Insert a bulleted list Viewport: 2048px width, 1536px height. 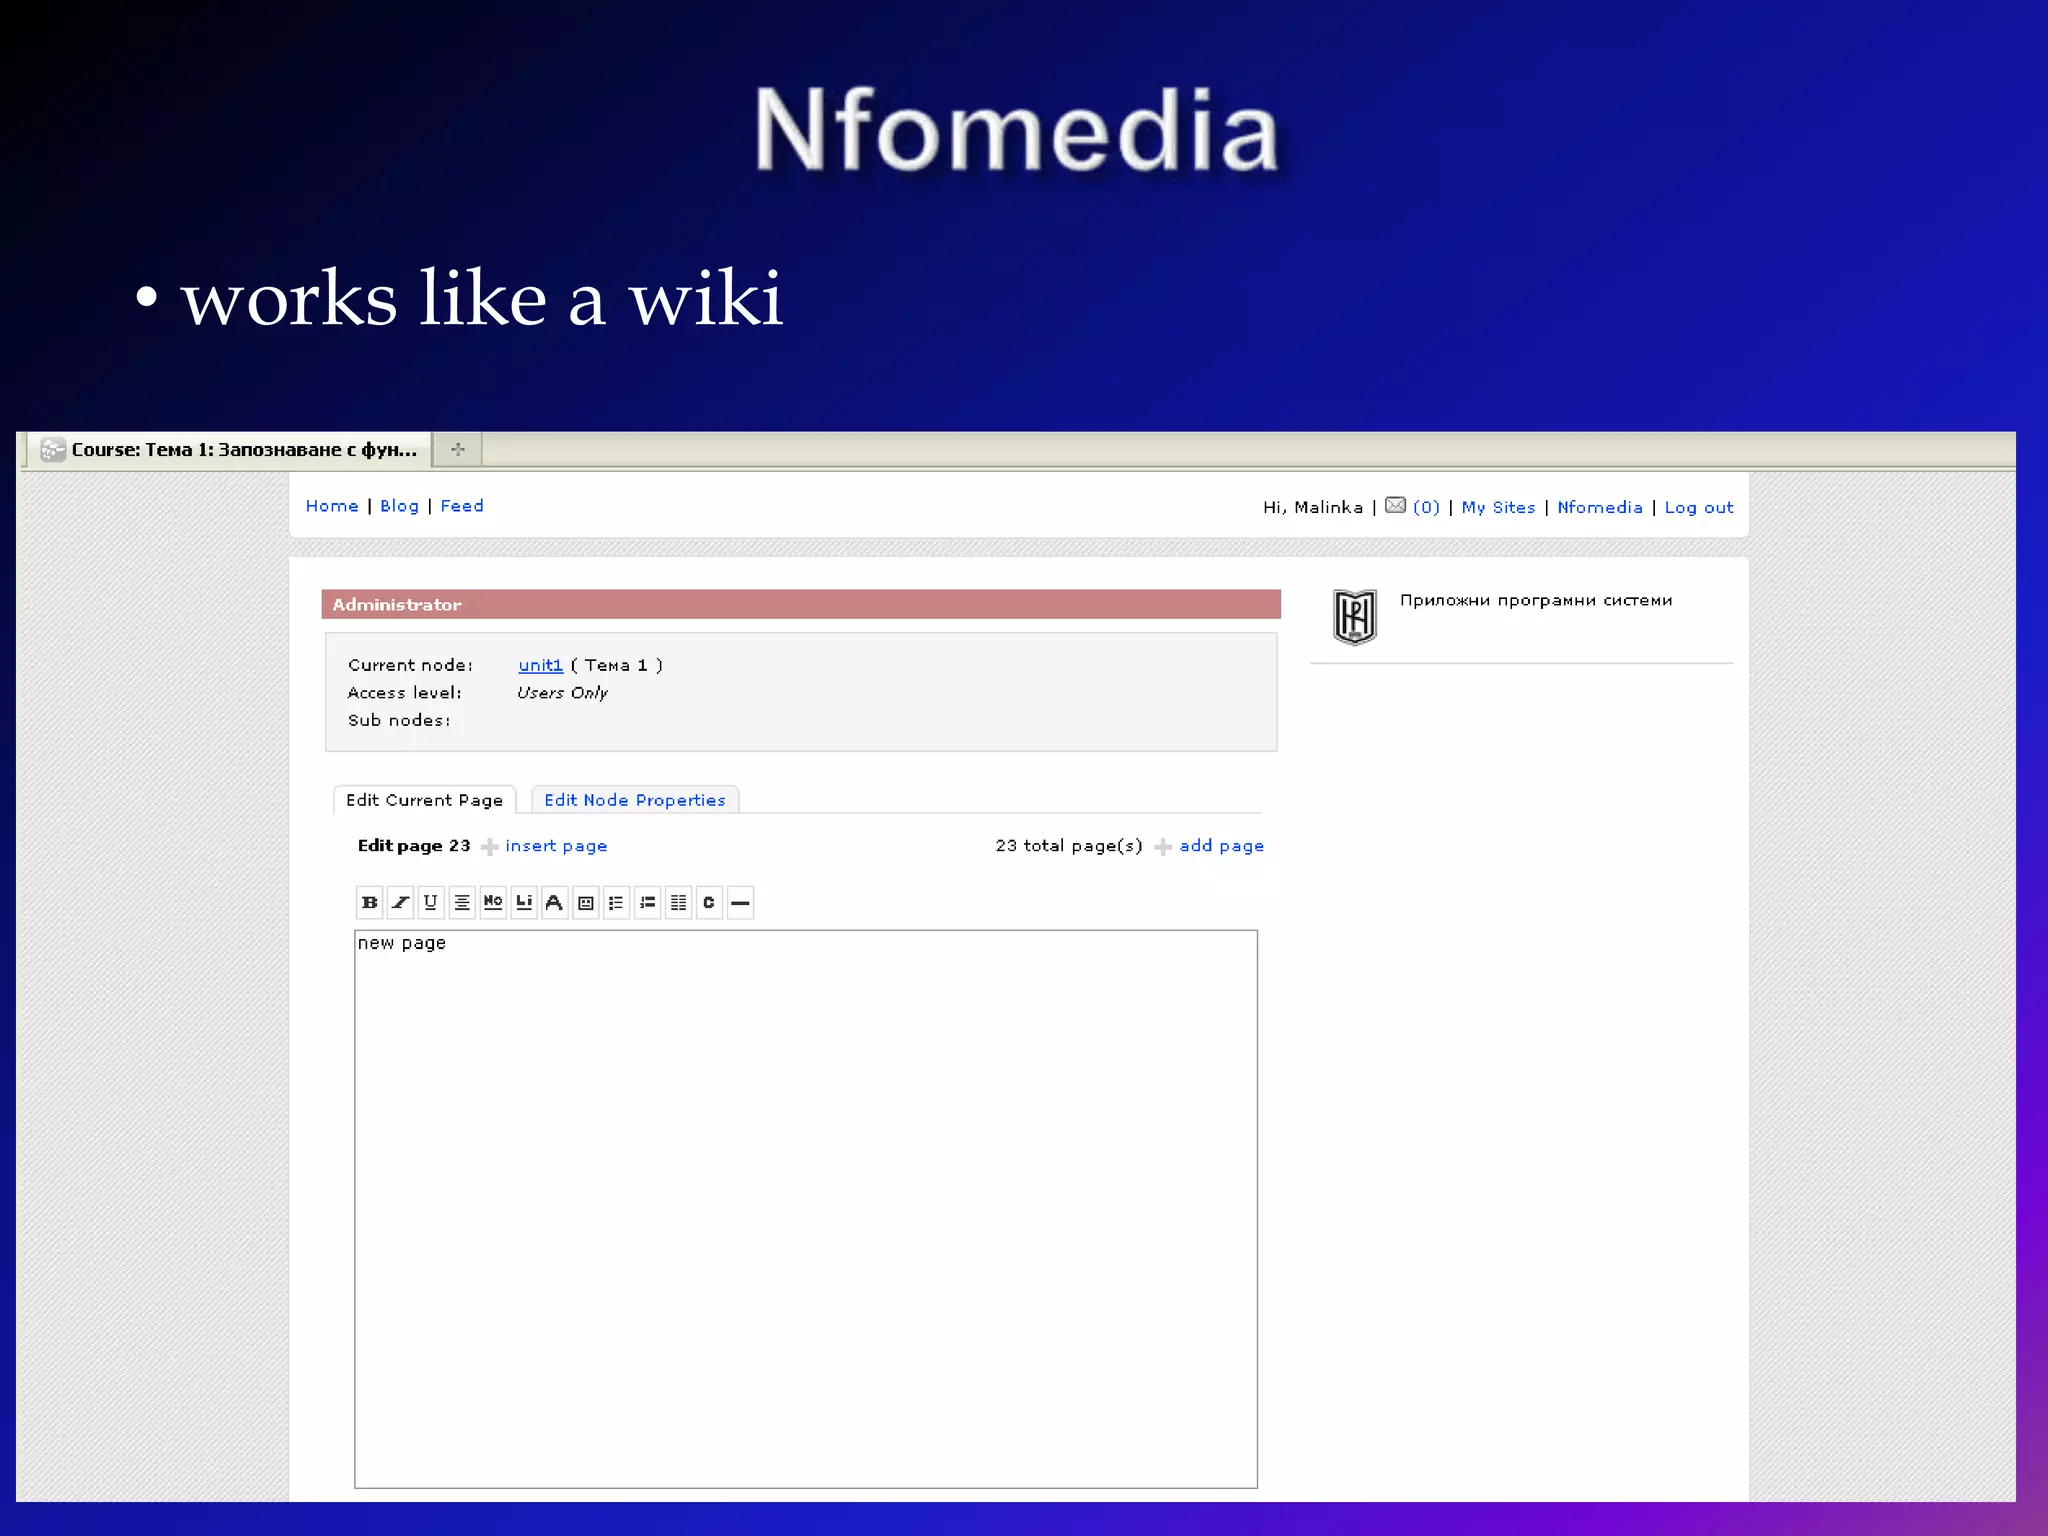tap(616, 902)
